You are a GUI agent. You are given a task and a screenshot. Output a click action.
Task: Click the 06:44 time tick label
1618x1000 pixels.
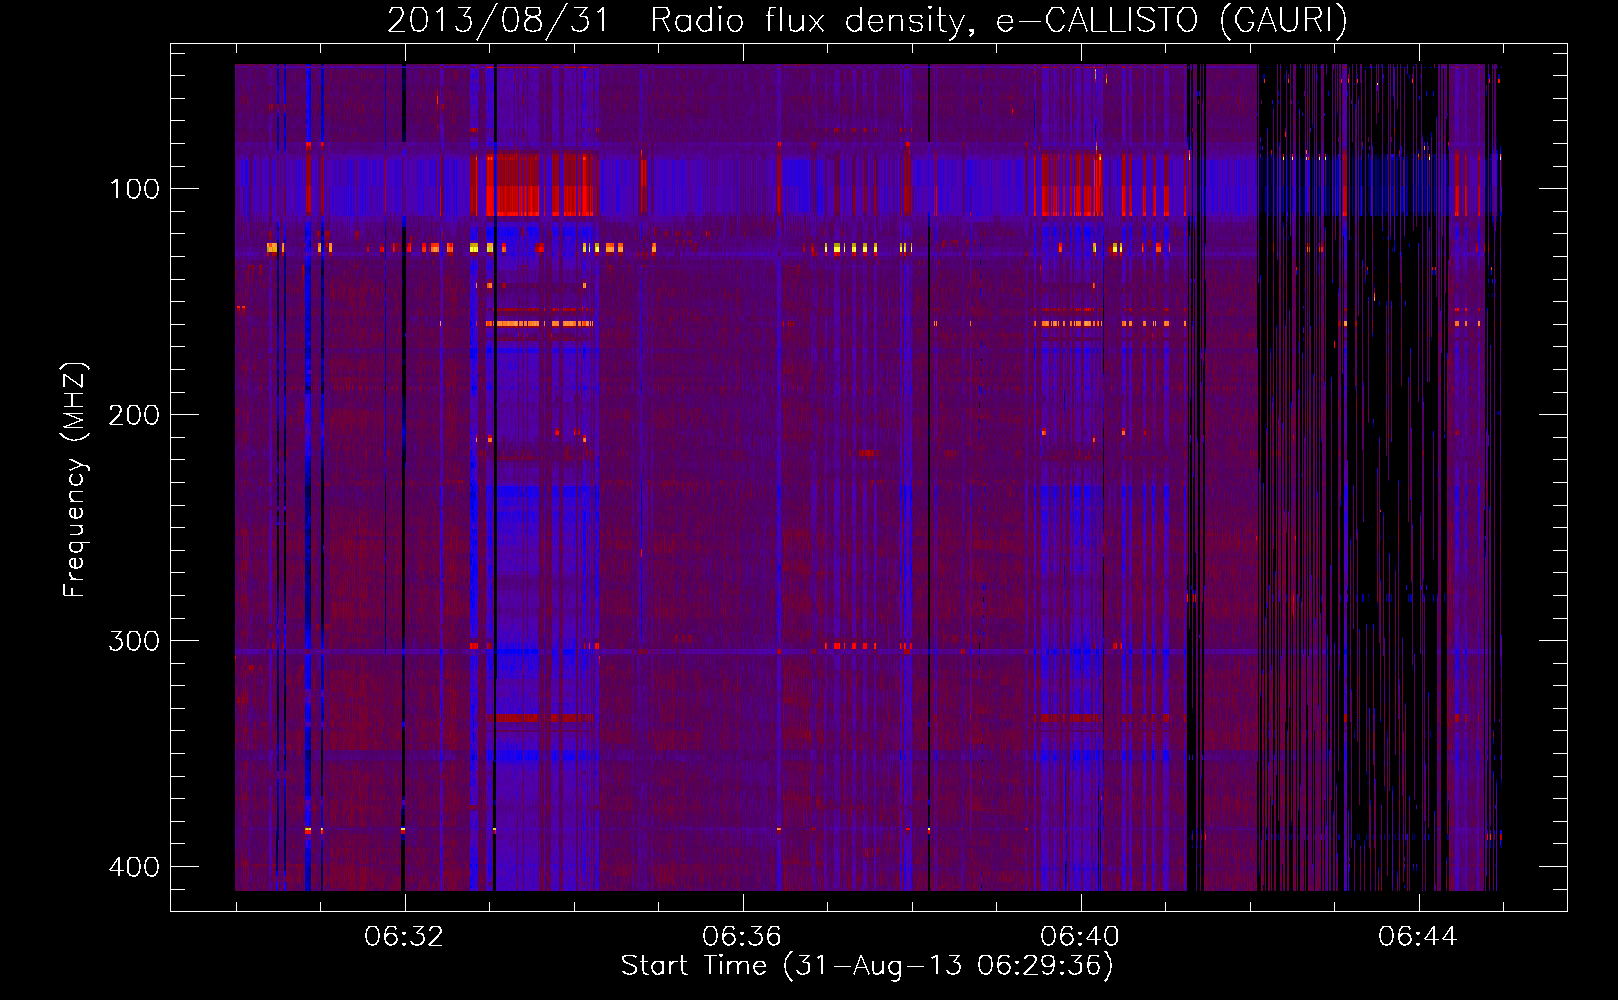tap(1418, 937)
